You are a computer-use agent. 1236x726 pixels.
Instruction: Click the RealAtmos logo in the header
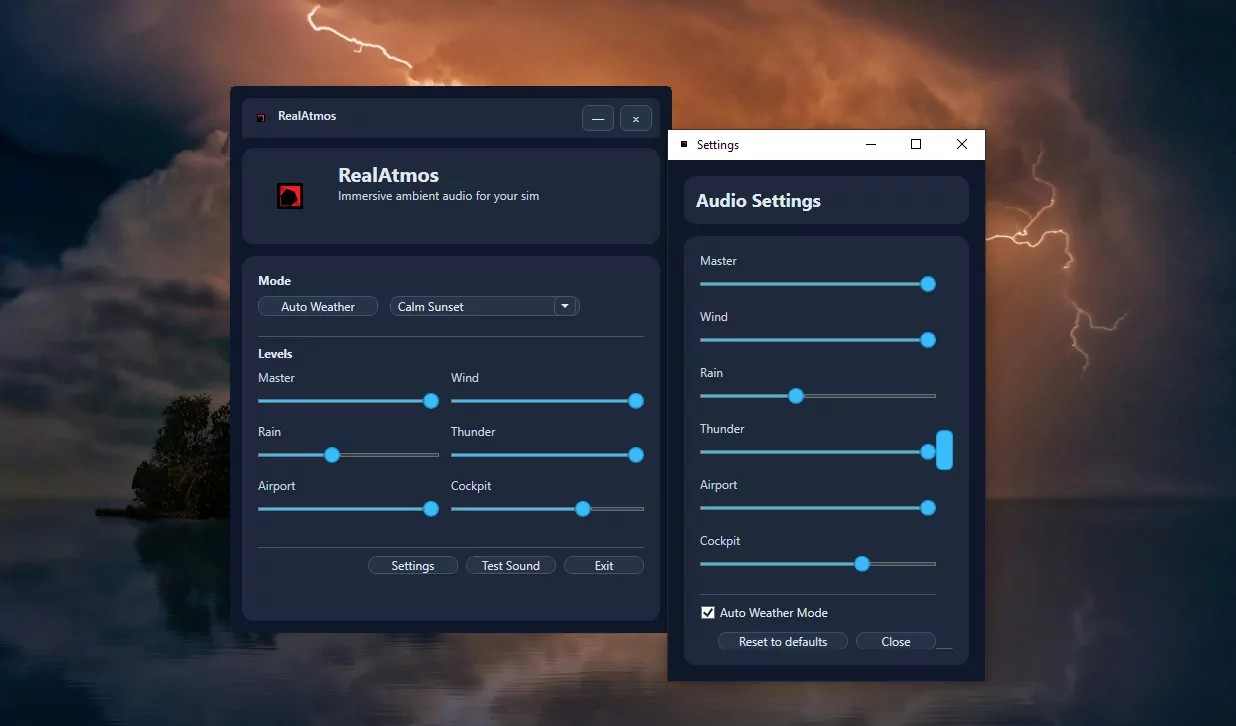290,196
